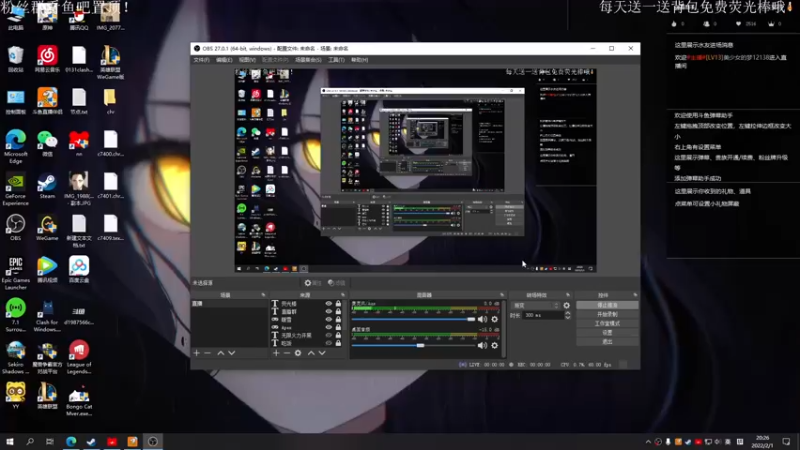Viewport: 800px width, 450px height.
Task: Open the scene transition properties gear
Action: click(566, 306)
